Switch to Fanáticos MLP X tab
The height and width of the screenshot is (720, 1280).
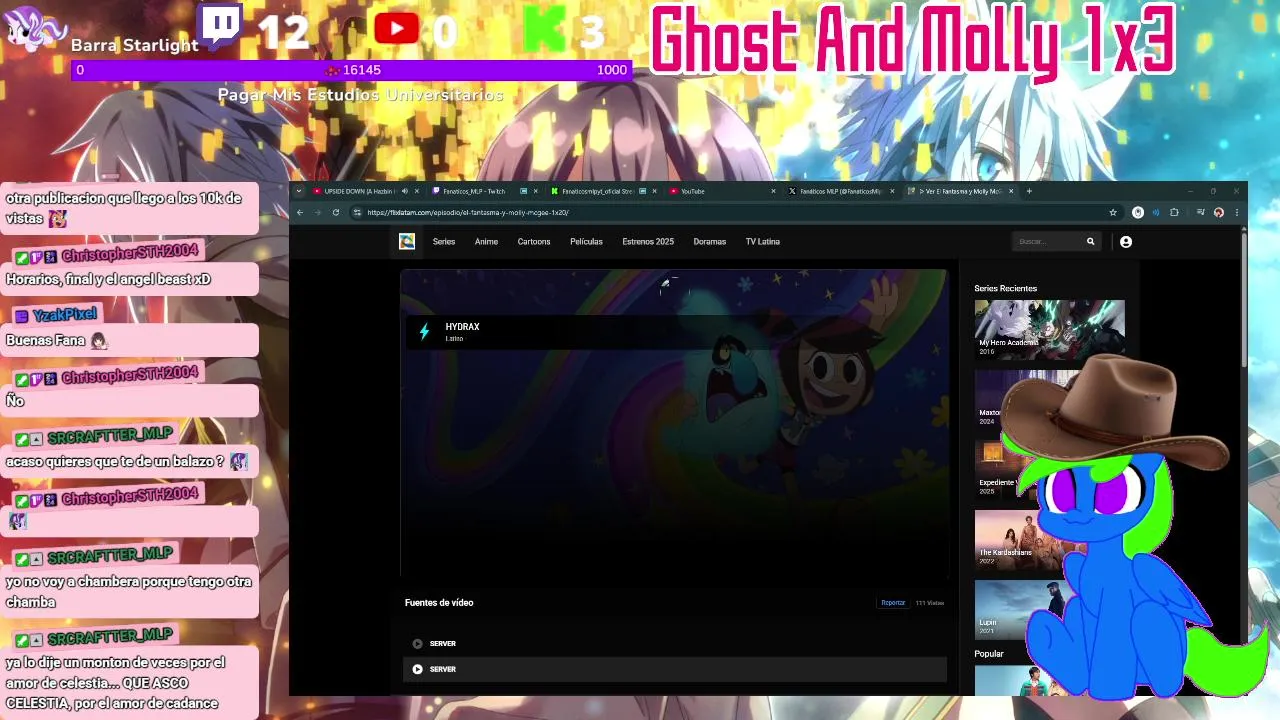[x=840, y=191]
